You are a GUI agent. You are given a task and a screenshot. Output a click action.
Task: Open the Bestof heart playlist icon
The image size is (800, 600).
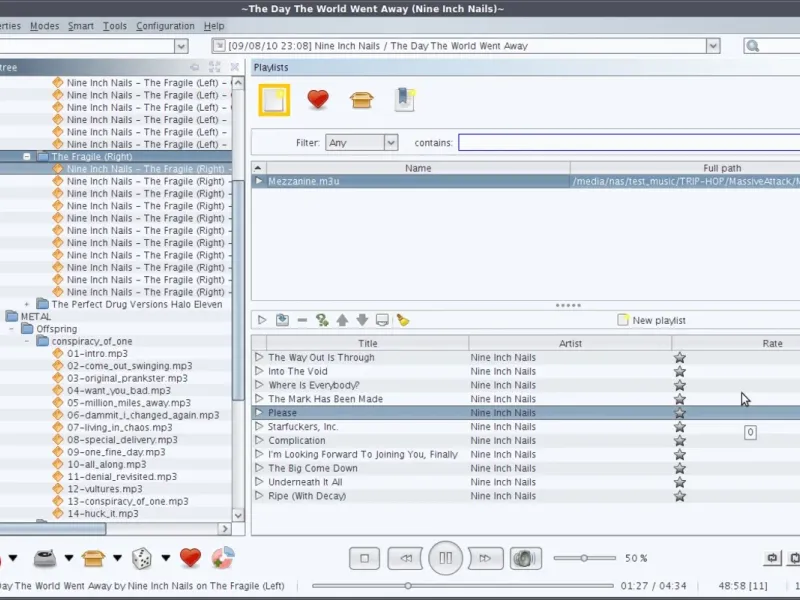pyautogui.click(x=317, y=99)
